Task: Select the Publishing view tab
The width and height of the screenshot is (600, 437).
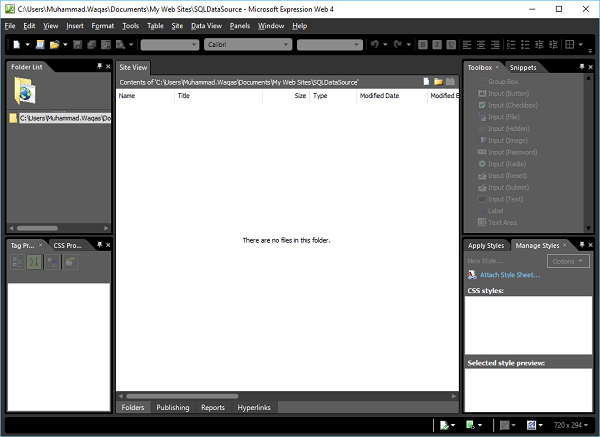Action: click(173, 408)
